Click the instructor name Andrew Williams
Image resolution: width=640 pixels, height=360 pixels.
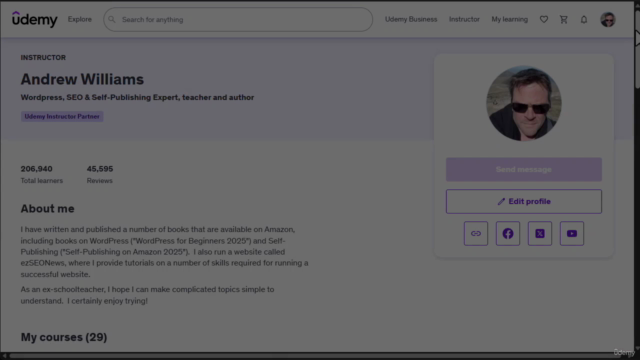tap(82, 79)
